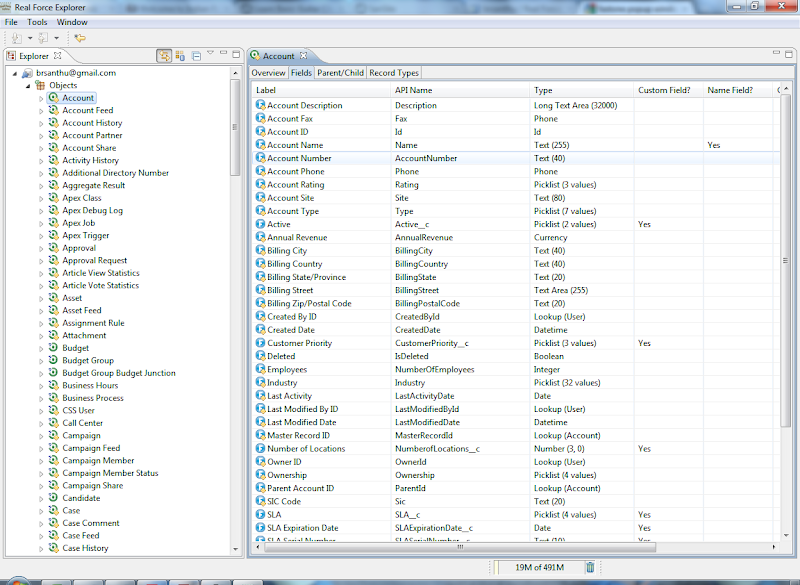
Task: Select Apex Trigger in the tree
Action: (86, 235)
